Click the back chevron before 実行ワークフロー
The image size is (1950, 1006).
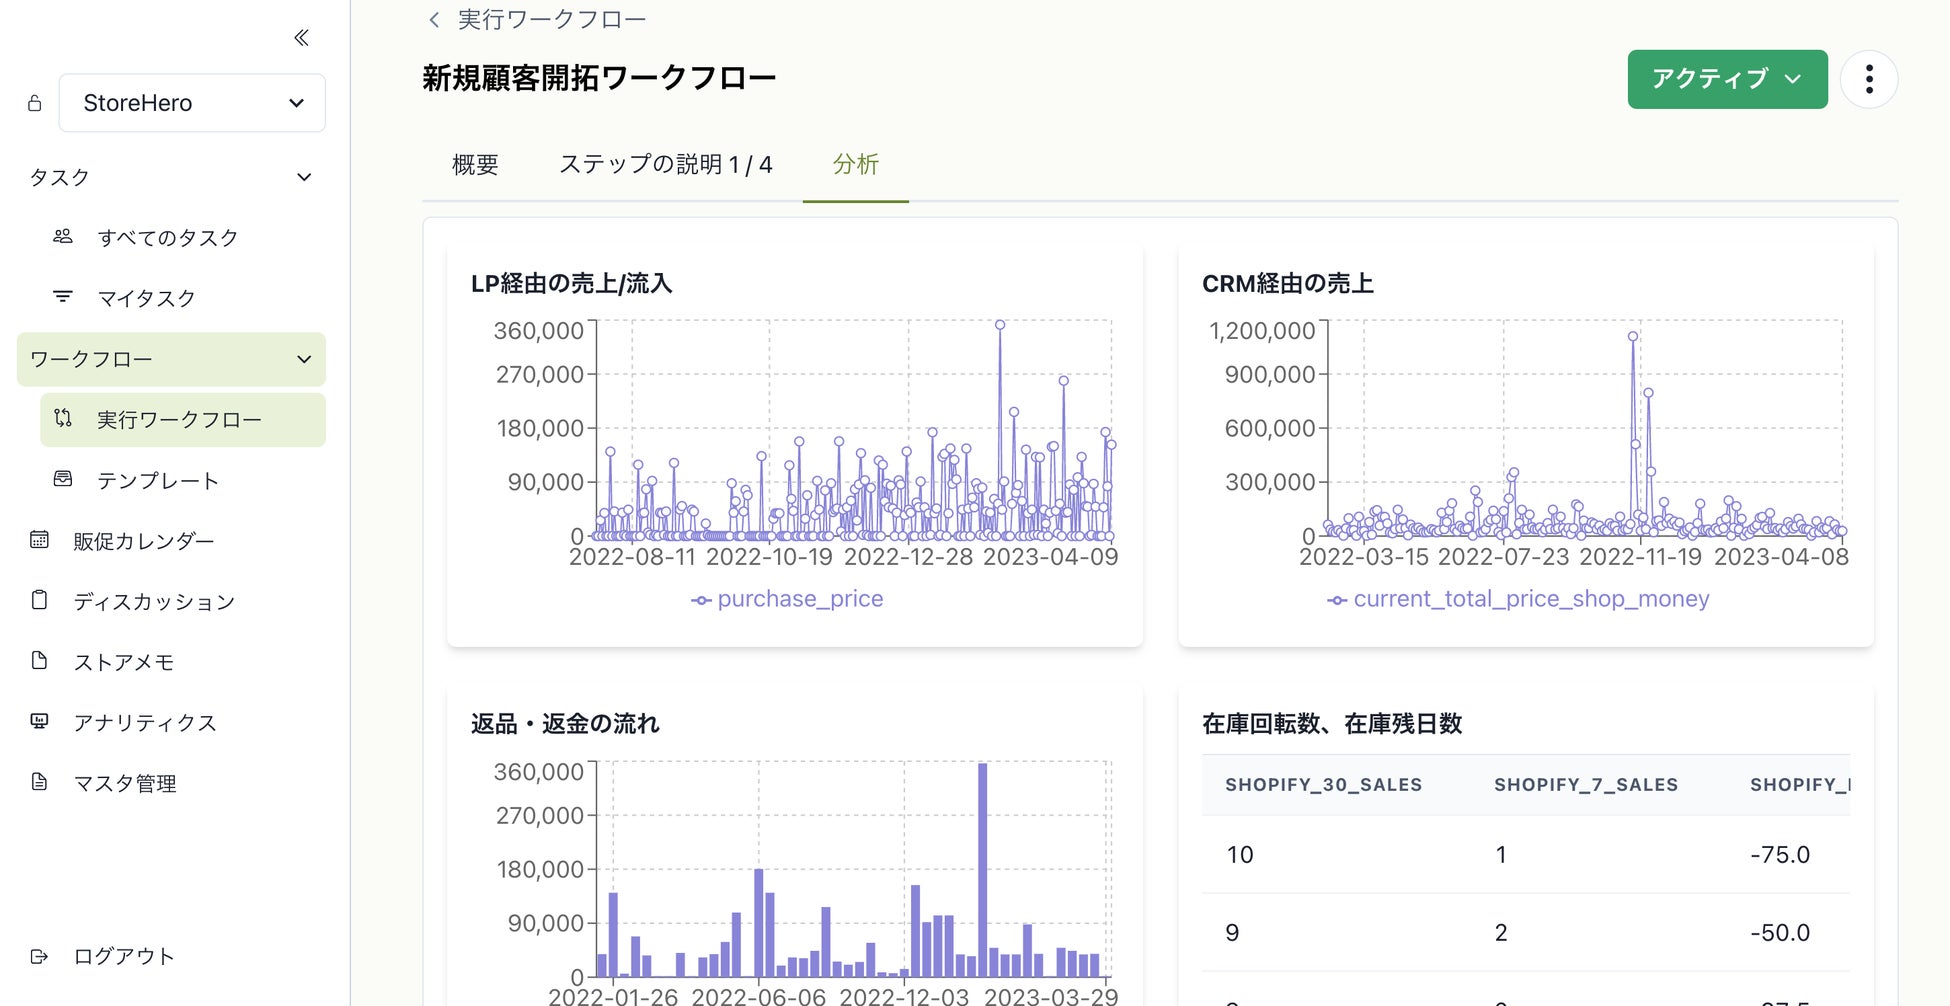tap(434, 20)
